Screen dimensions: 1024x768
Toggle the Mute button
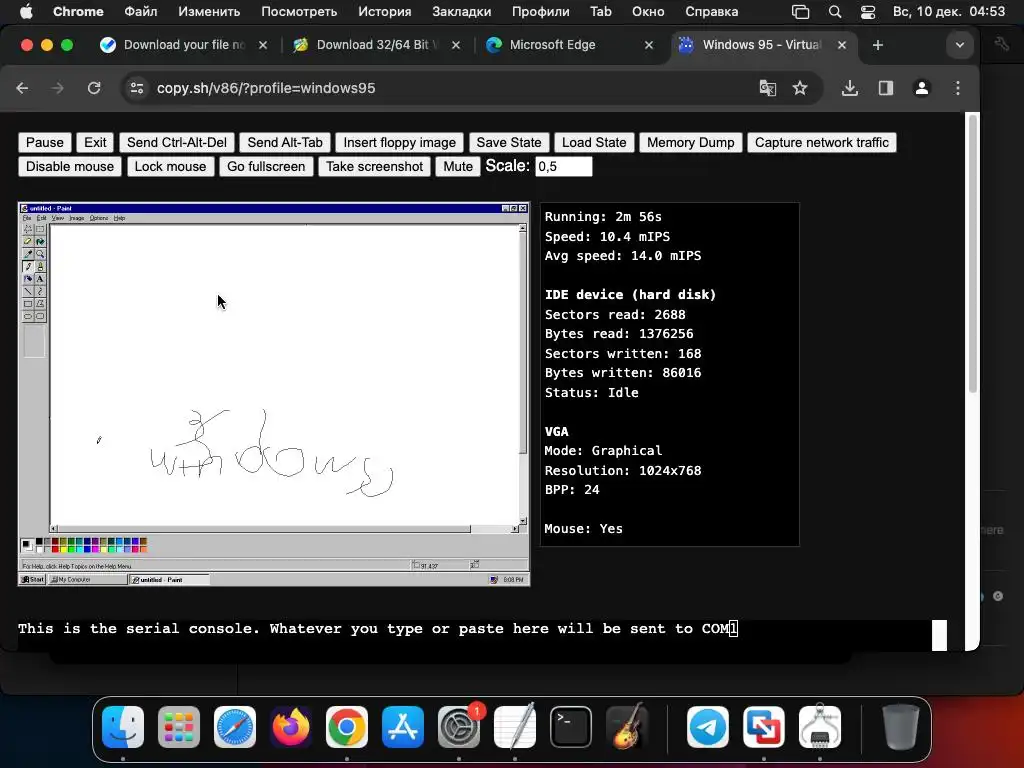click(458, 167)
